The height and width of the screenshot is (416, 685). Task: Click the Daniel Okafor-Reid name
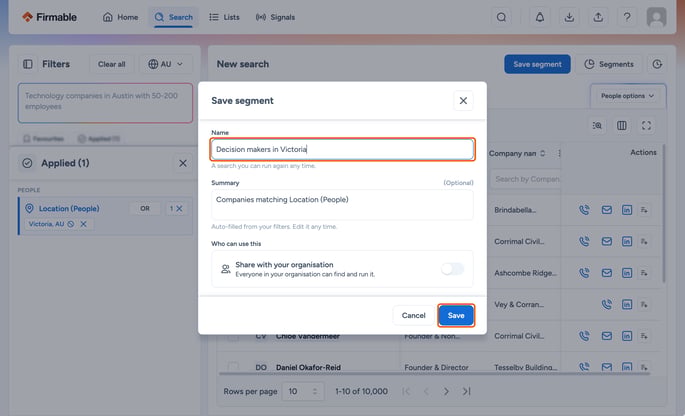308,367
